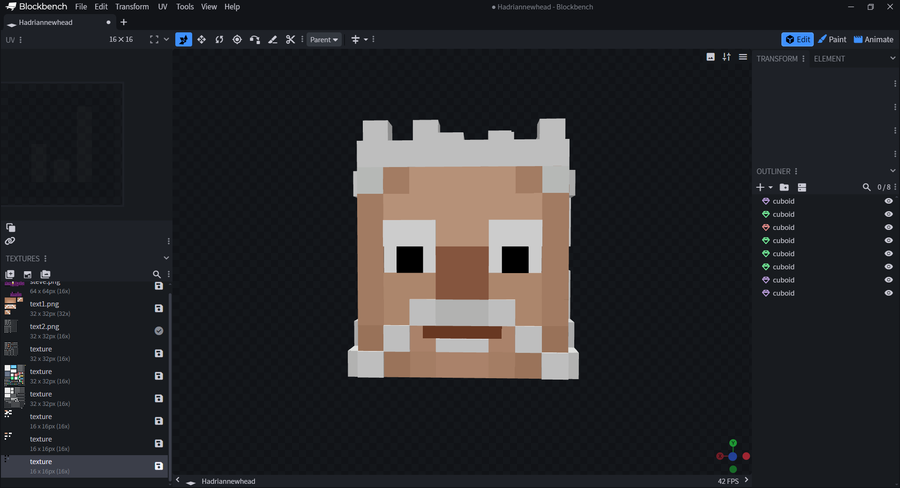Open the Help menu
The width and height of the screenshot is (900, 488).
click(x=232, y=7)
